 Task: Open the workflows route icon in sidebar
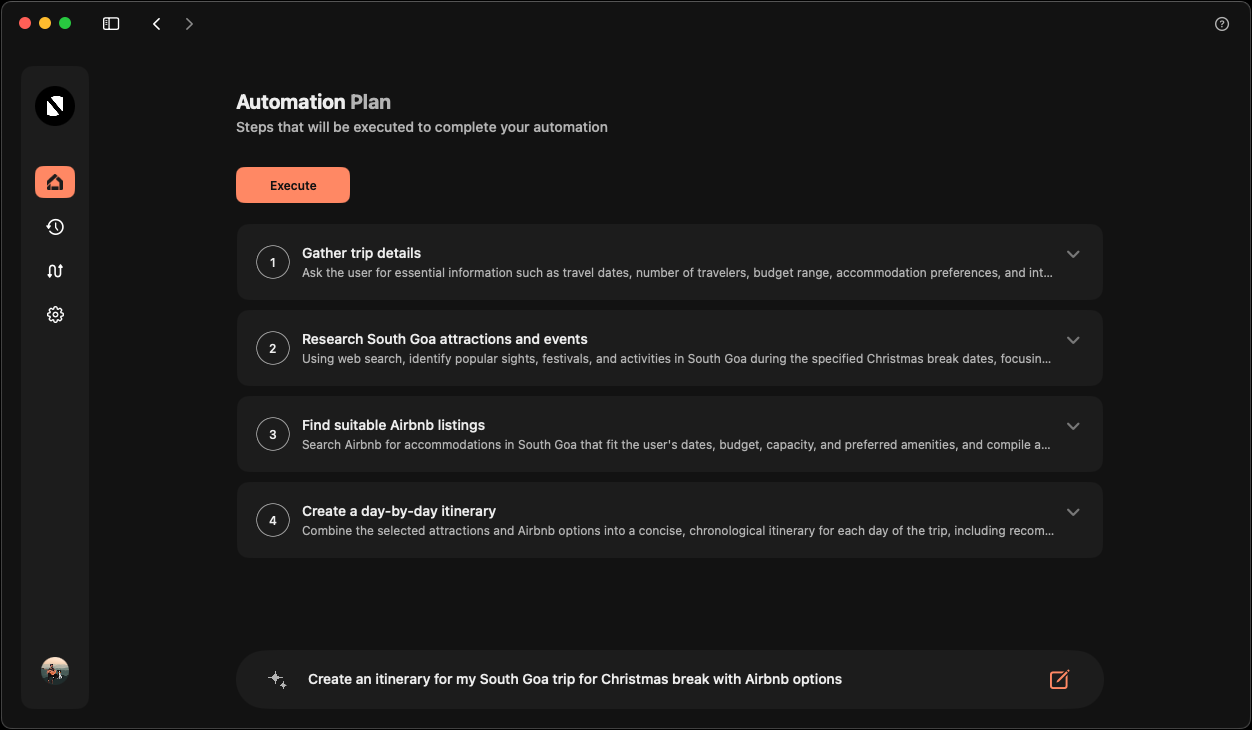55,271
